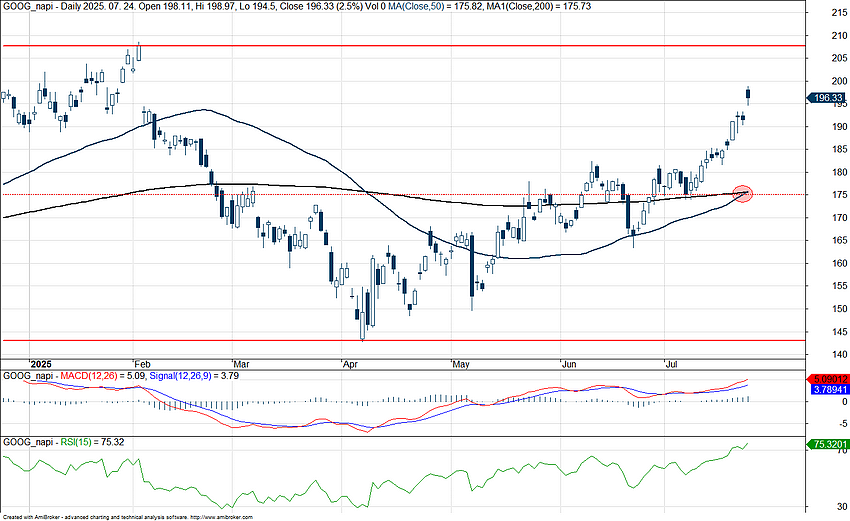
Task: Click the 205 price axis label
Action: click(x=839, y=59)
